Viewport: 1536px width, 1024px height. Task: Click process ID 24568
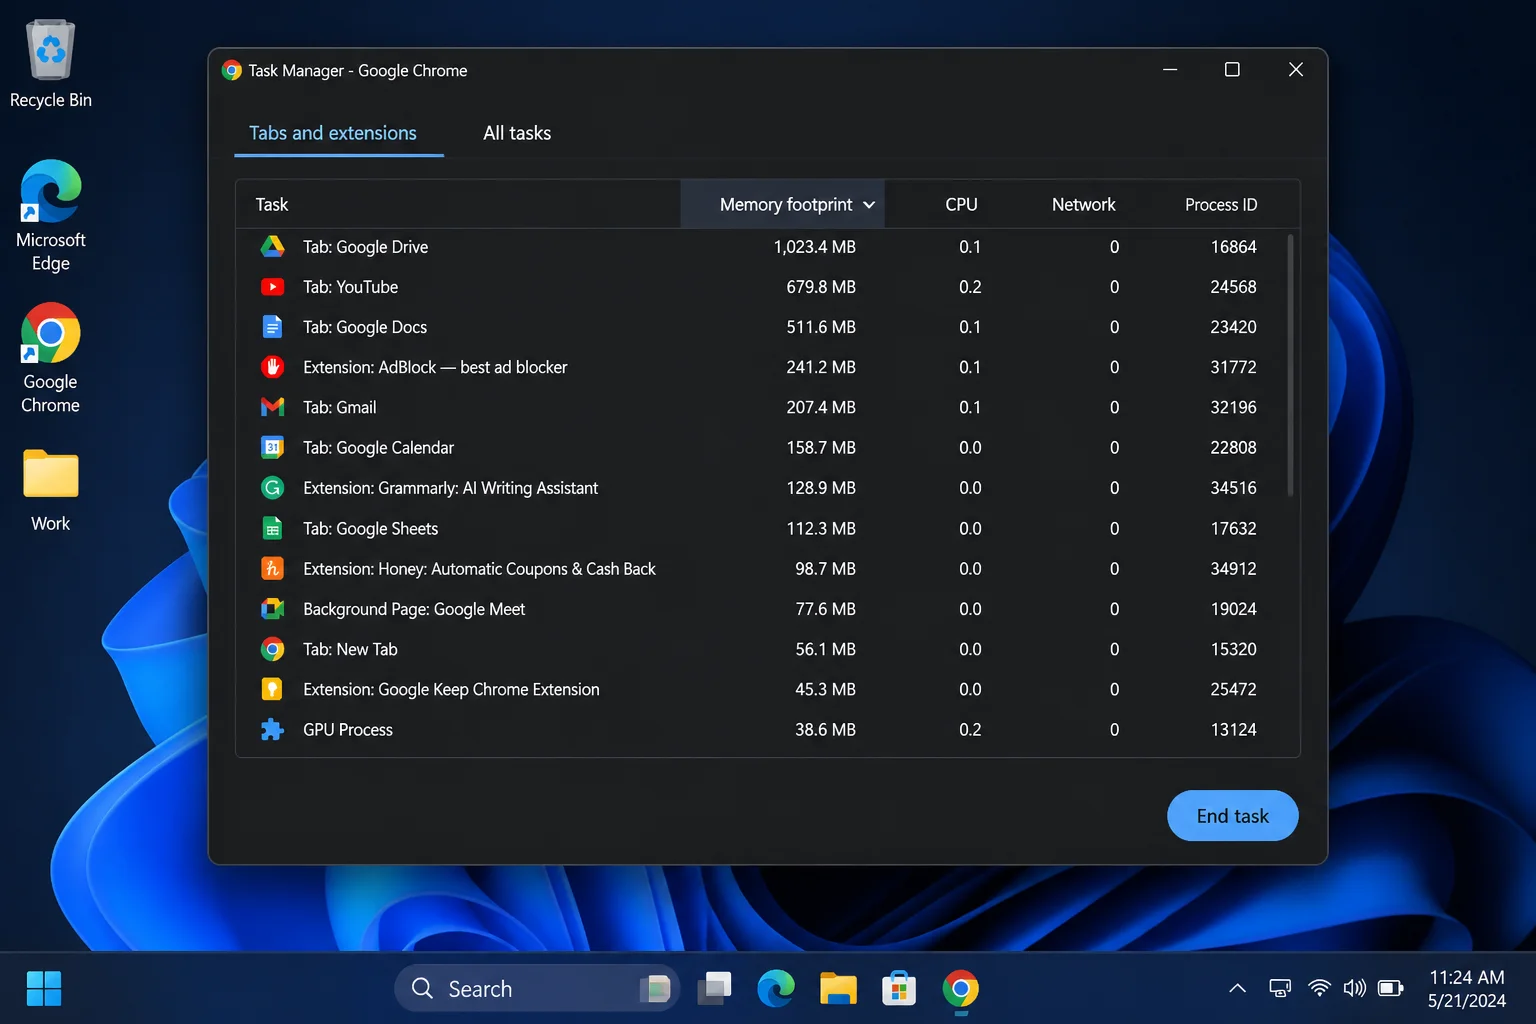1233,287
